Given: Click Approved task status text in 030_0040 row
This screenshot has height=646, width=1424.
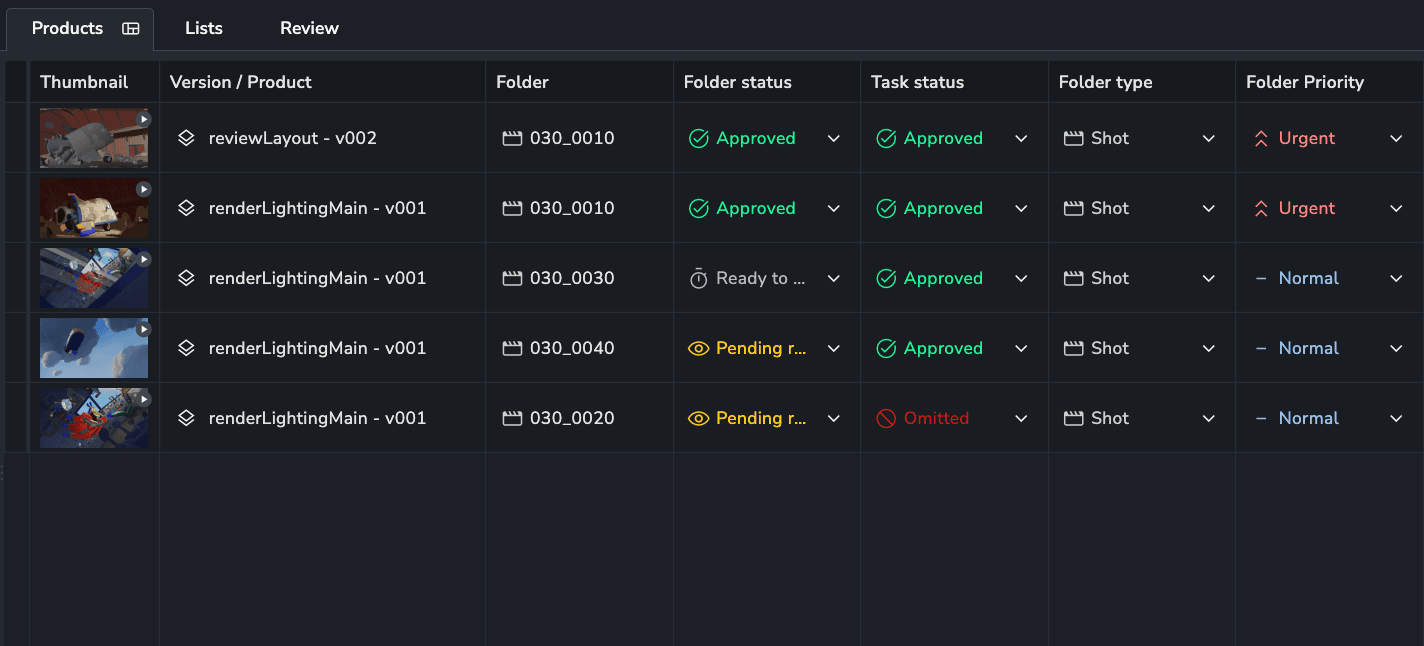Looking at the screenshot, I should [x=943, y=348].
